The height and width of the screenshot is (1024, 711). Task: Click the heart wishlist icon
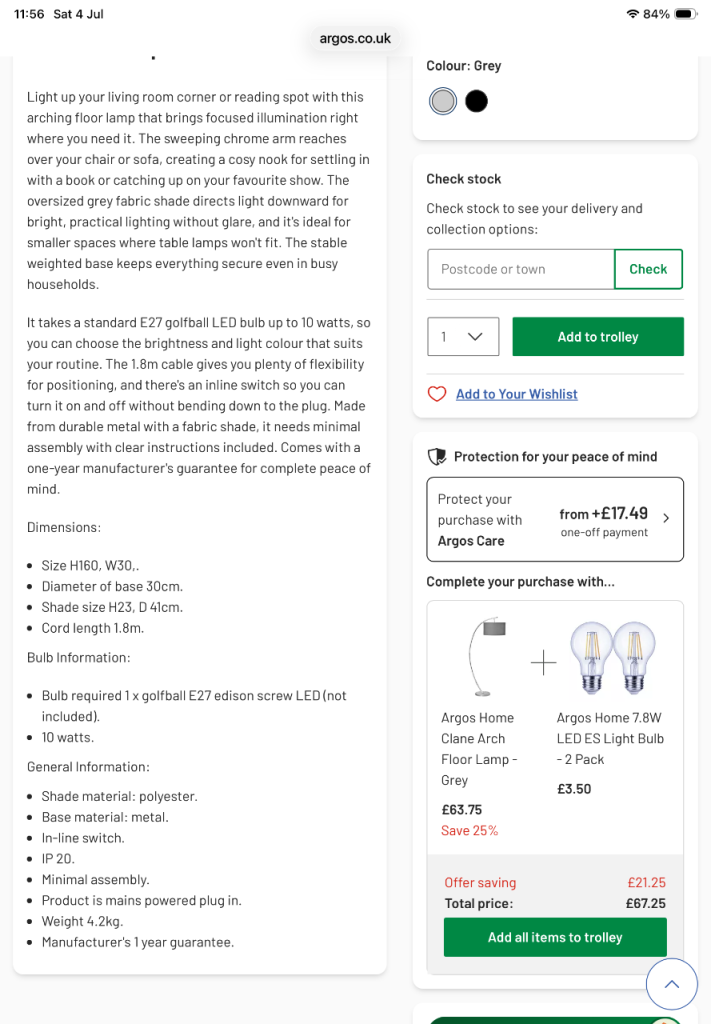pos(437,394)
